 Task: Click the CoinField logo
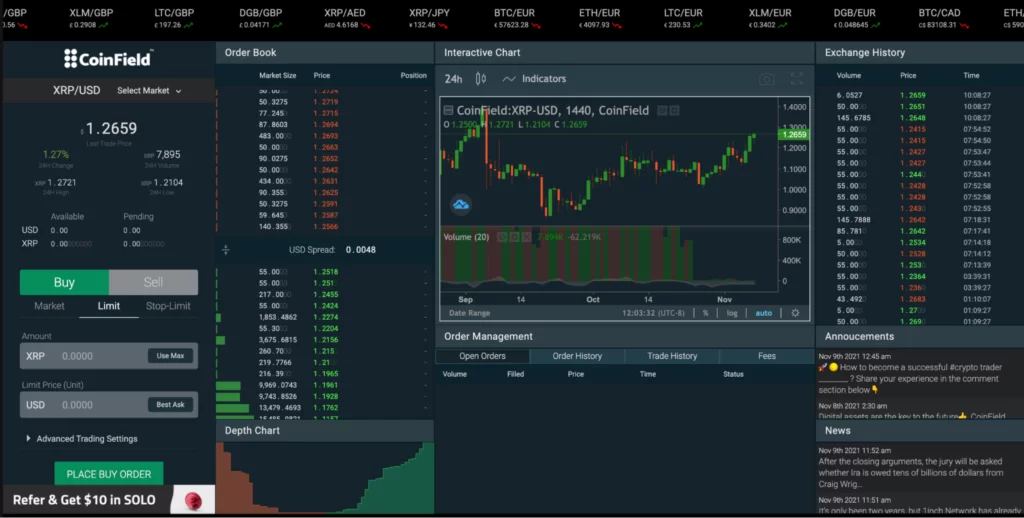[x=108, y=59]
